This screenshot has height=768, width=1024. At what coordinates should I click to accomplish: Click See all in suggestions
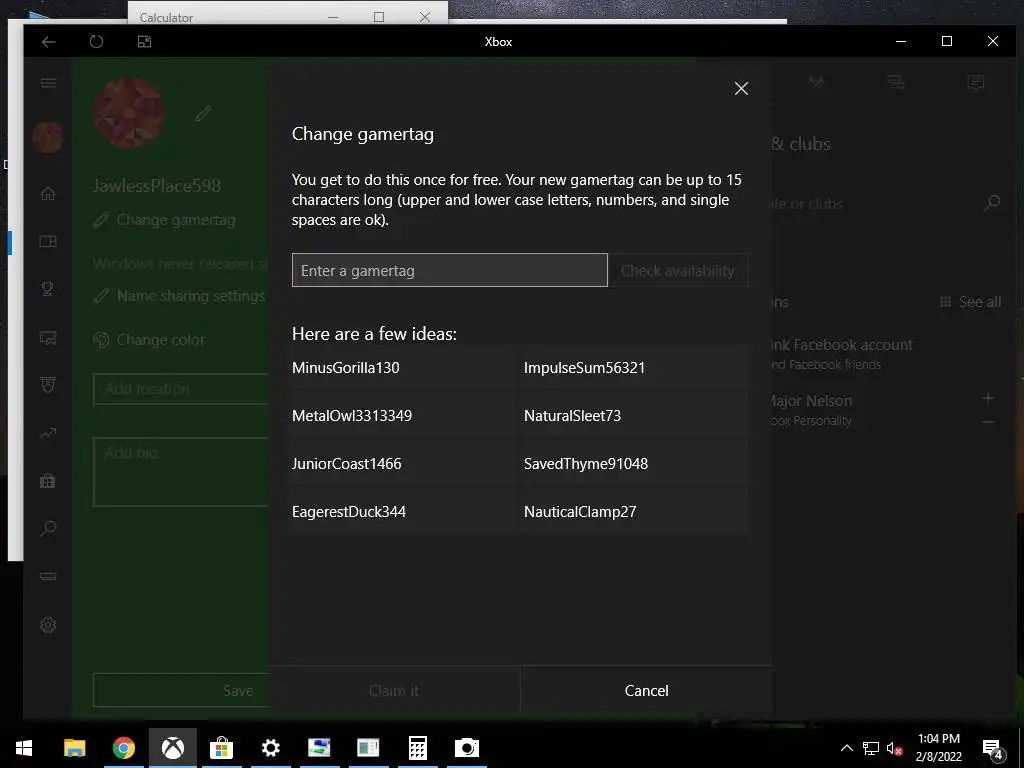point(970,302)
